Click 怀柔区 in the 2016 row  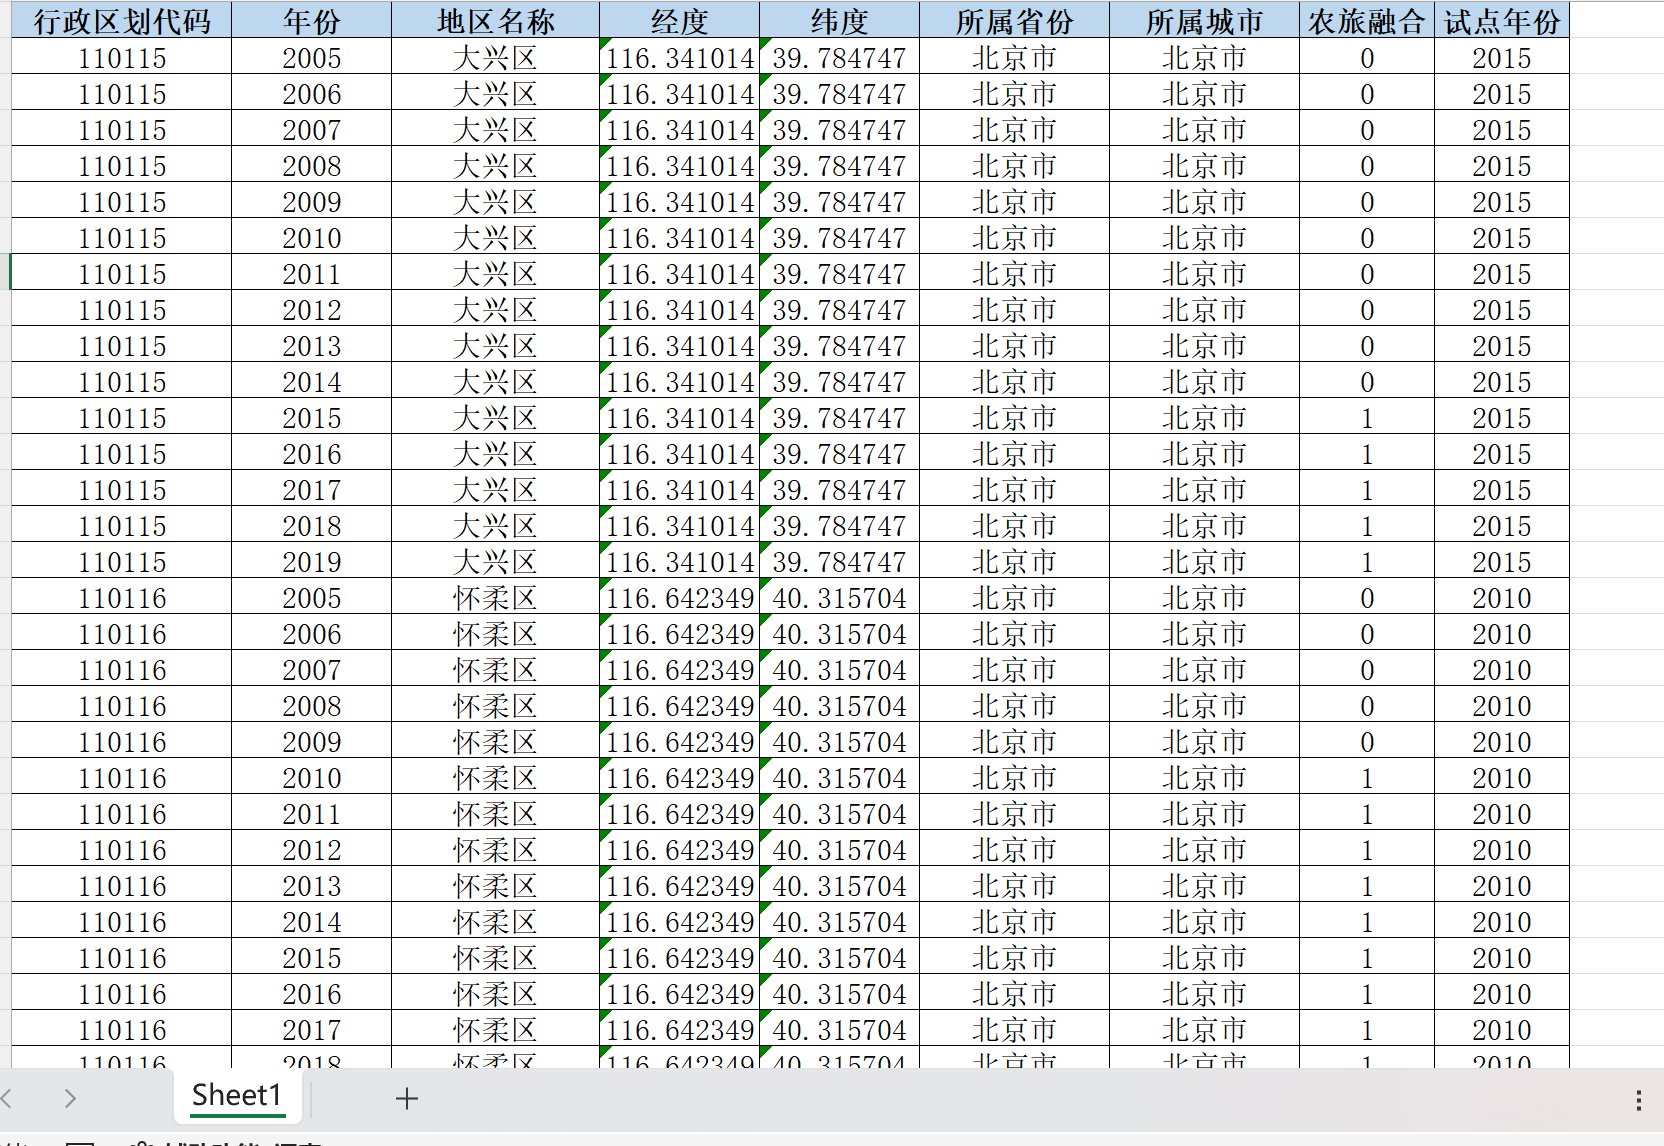[496, 994]
